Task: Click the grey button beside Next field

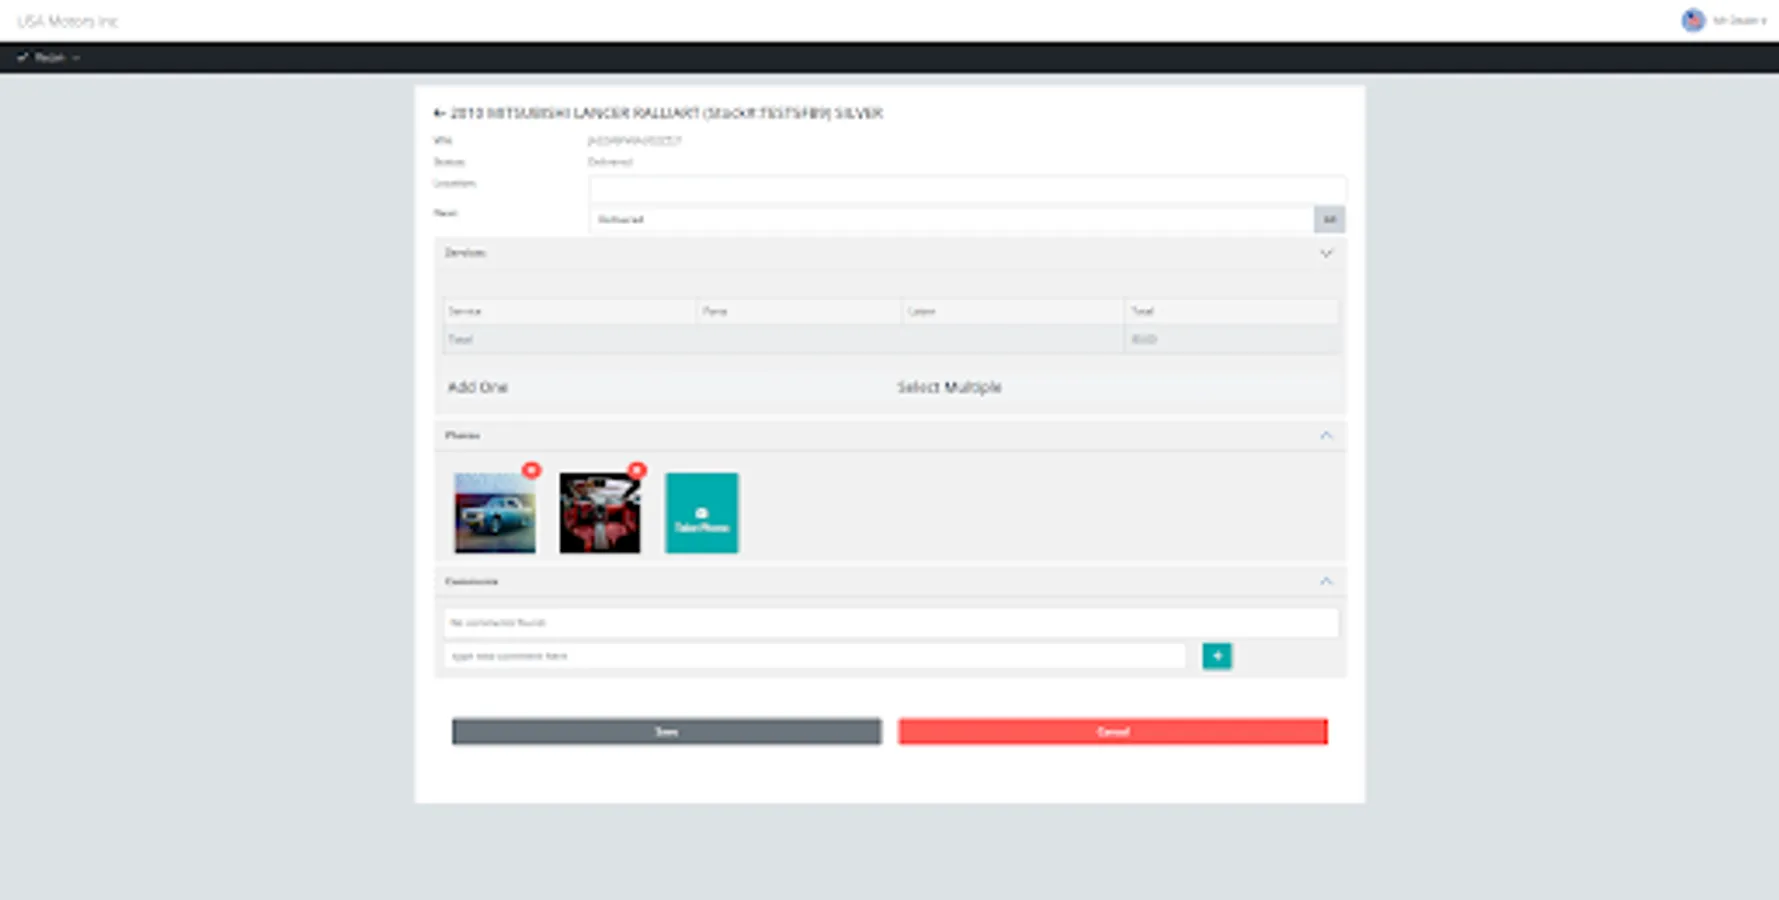Action: point(1329,219)
